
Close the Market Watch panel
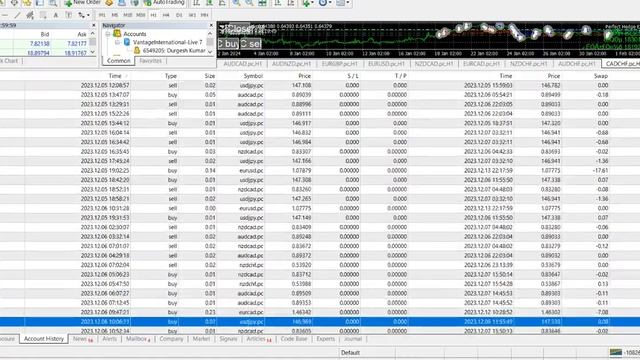(93, 25)
